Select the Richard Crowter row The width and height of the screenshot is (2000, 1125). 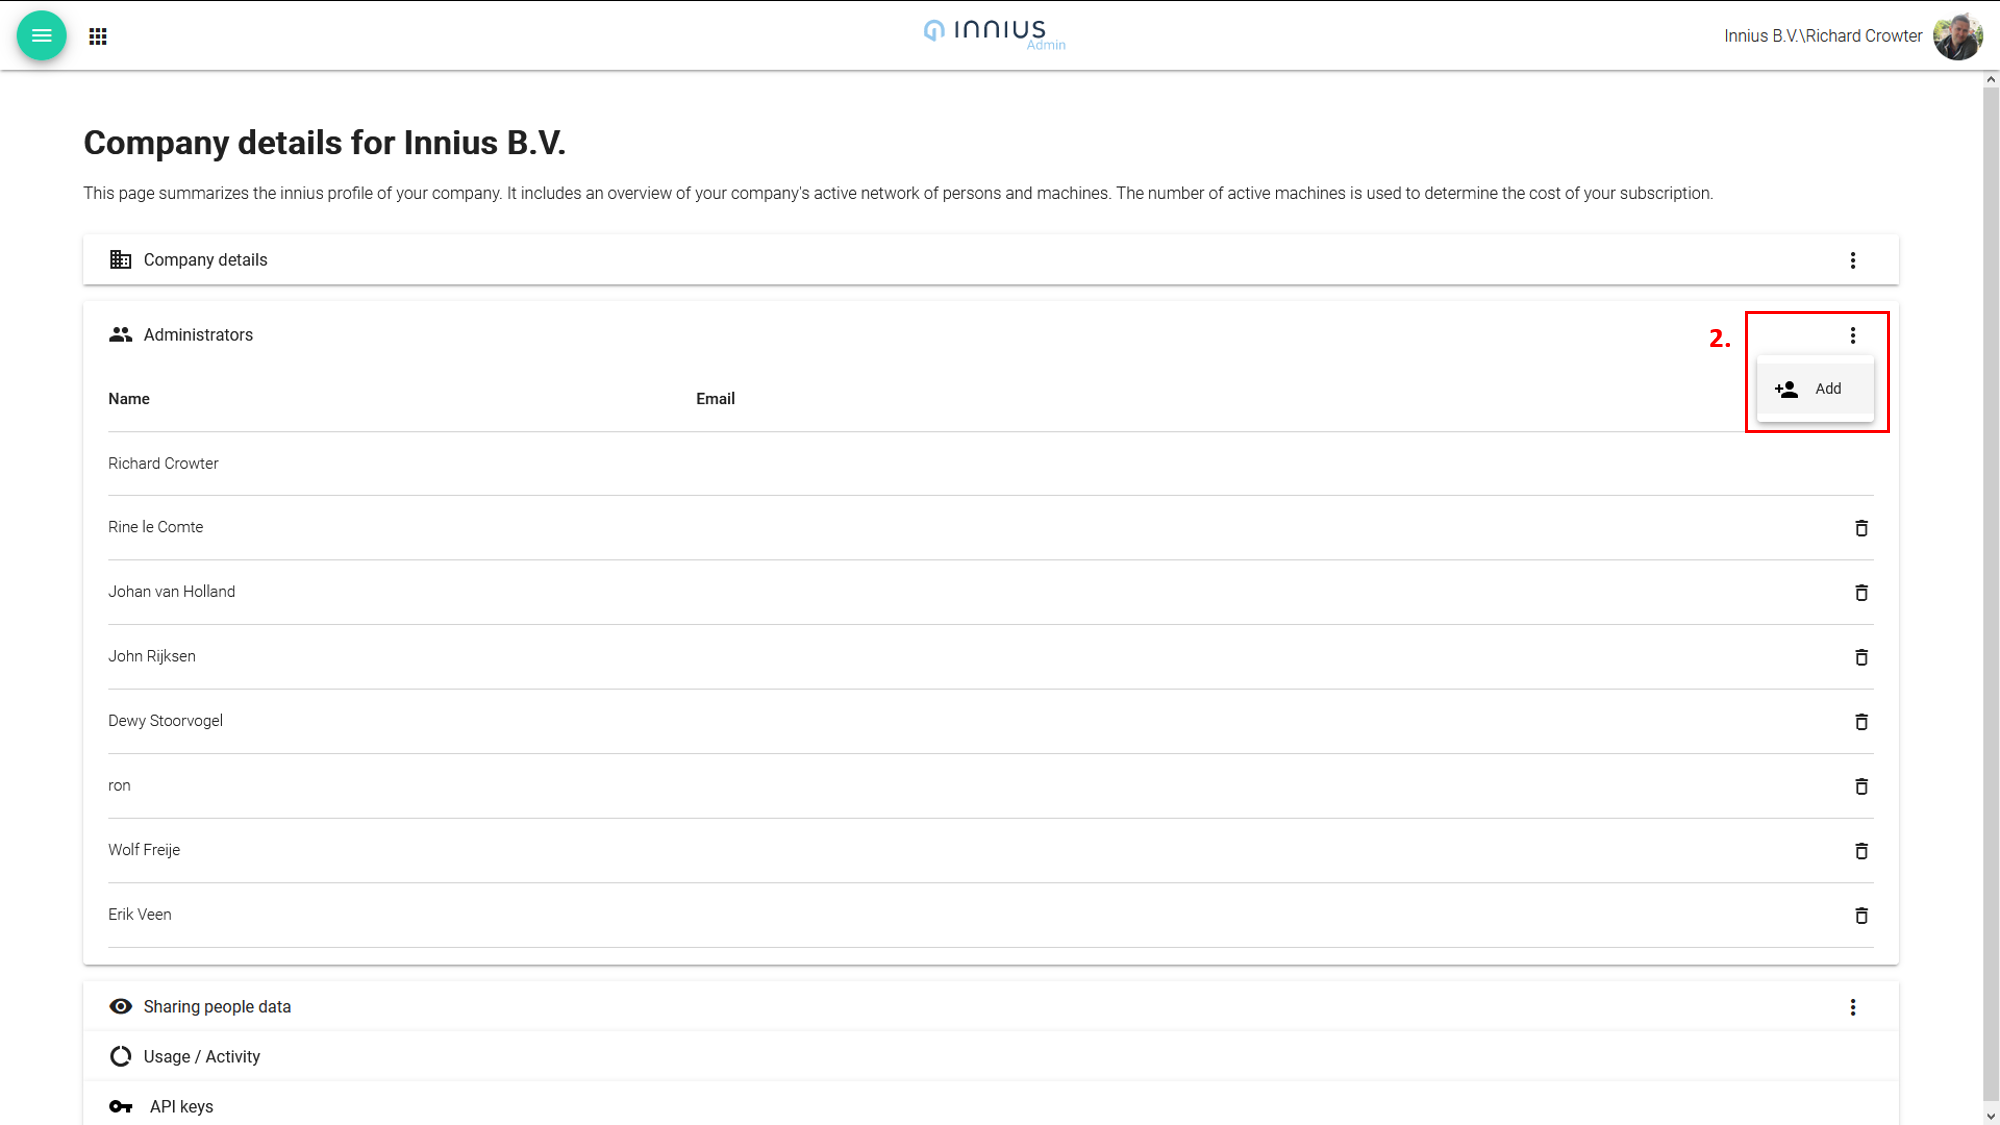[x=990, y=464]
